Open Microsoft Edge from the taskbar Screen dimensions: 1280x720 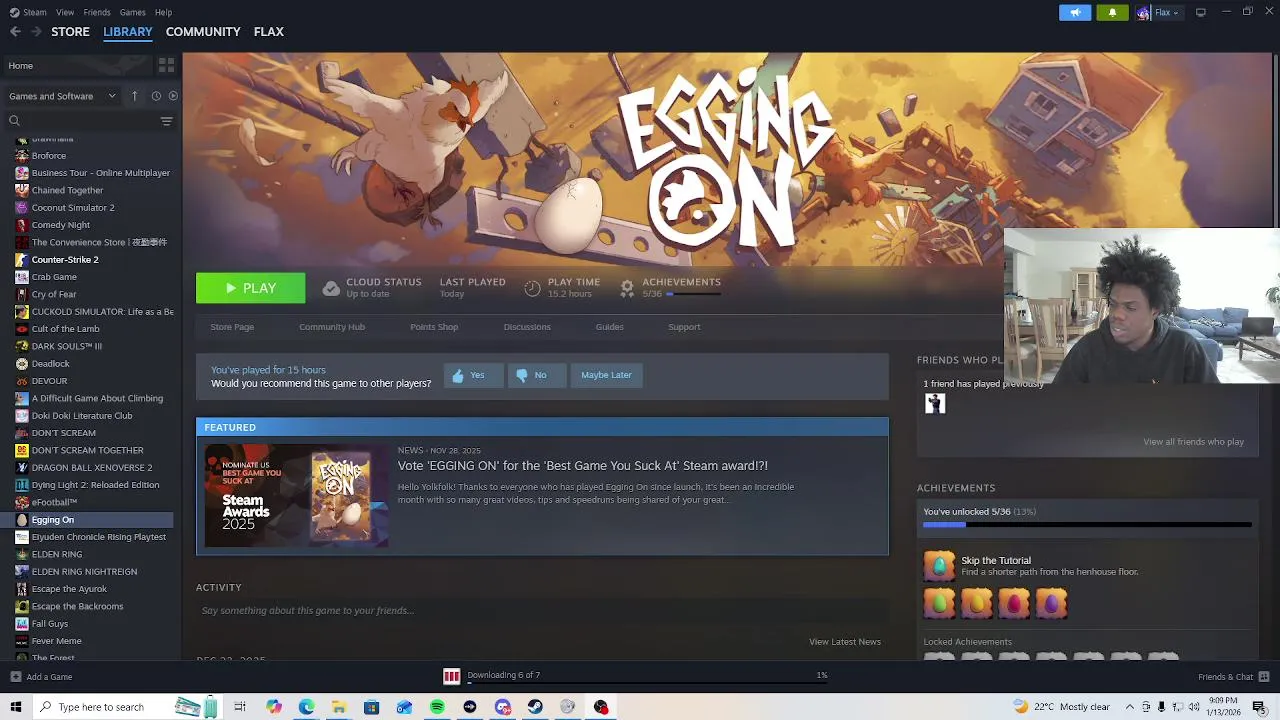click(306, 707)
